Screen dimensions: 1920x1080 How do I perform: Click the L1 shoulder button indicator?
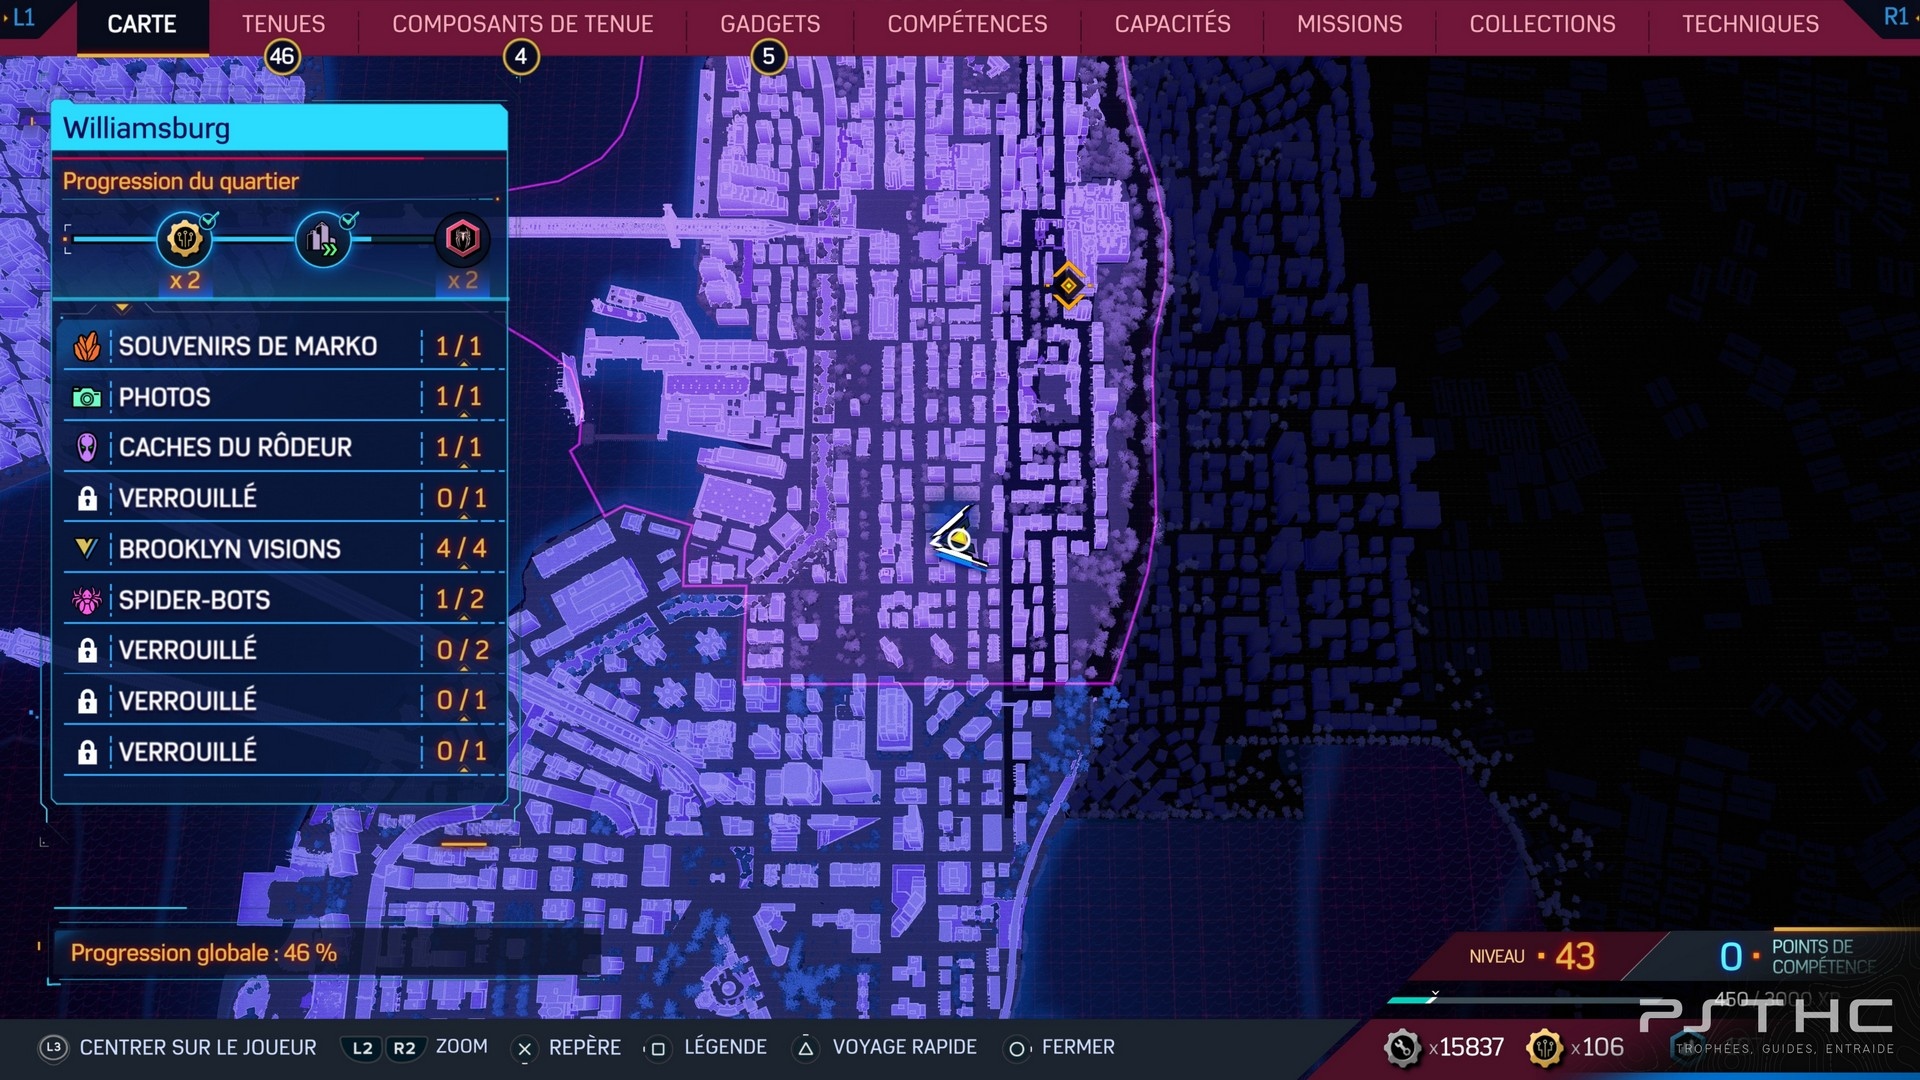click(x=22, y=17)
